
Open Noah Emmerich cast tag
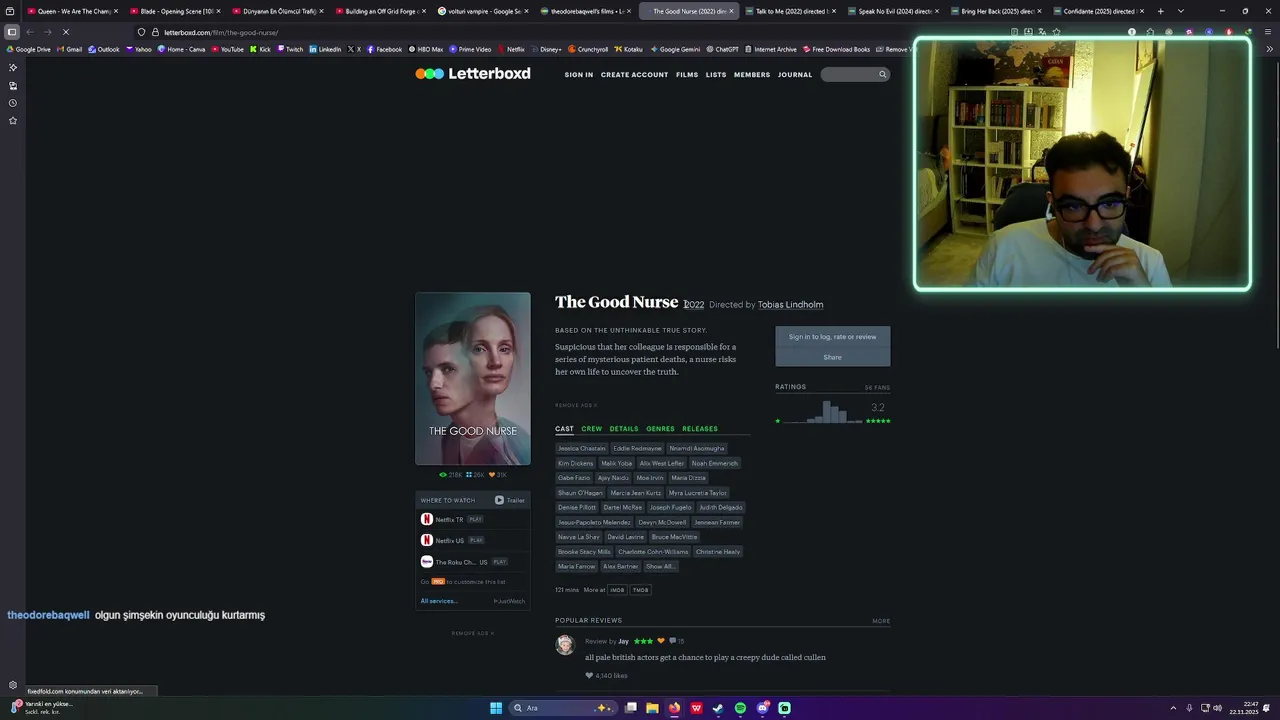(x=714, y=463)
